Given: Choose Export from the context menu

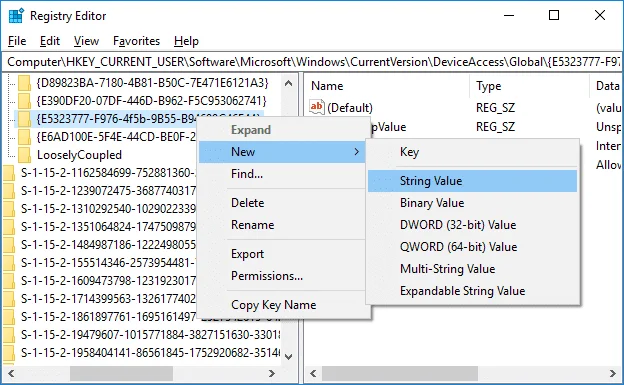Looking at the screenshot, I should pos(282,254).
